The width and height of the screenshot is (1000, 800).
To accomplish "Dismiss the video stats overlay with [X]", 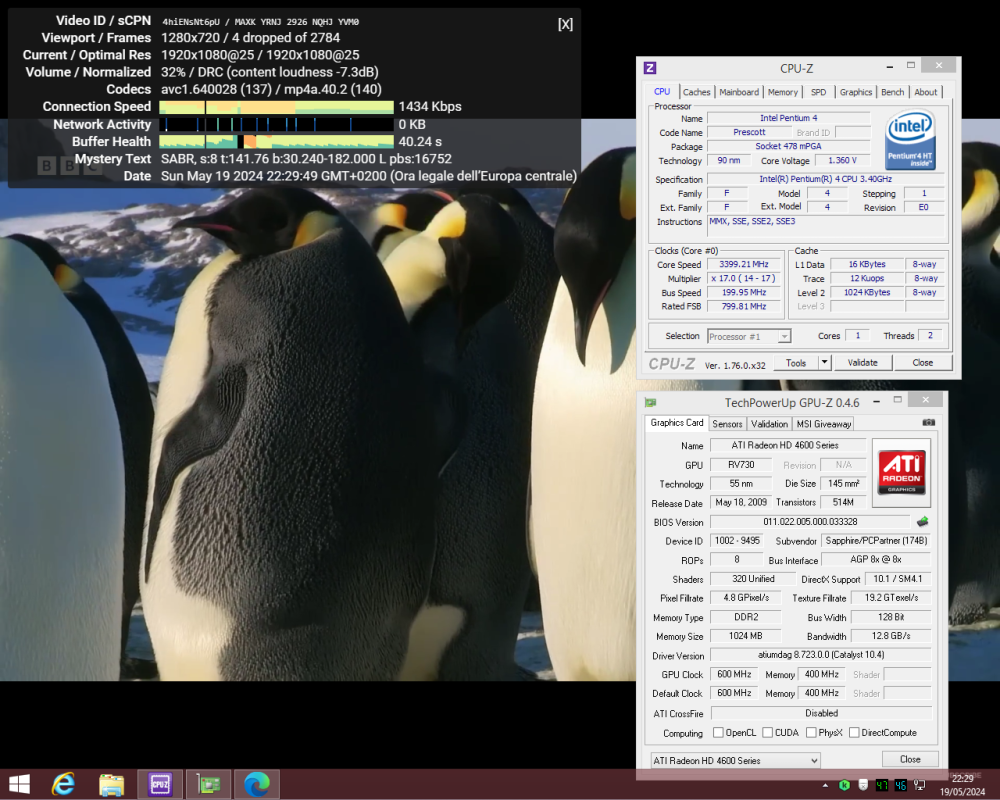I will [x=565, y=24].
